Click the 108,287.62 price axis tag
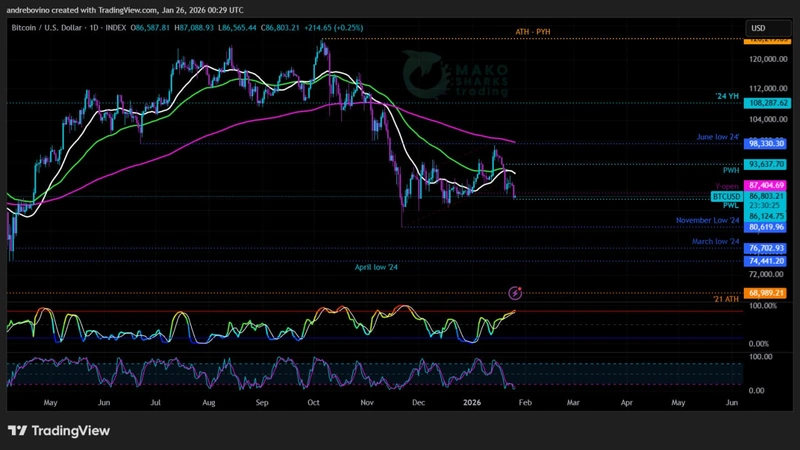Screen dimensions: 800x450 (768, 103)
